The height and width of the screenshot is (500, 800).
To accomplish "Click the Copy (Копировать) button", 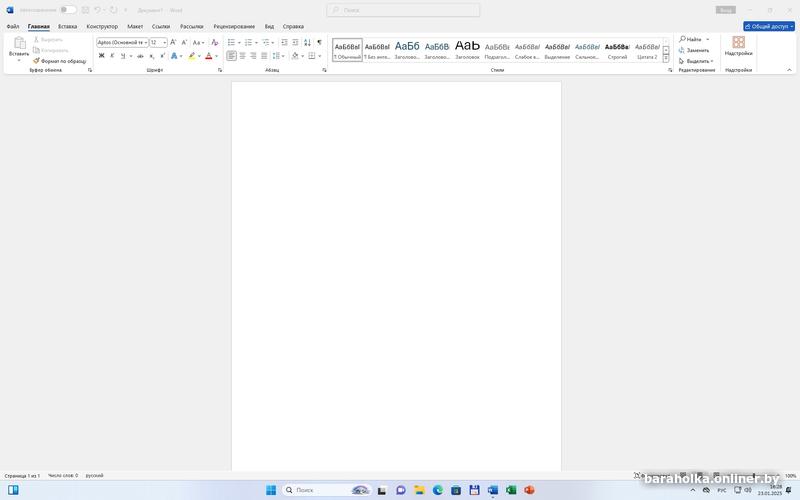I will 51,50.
